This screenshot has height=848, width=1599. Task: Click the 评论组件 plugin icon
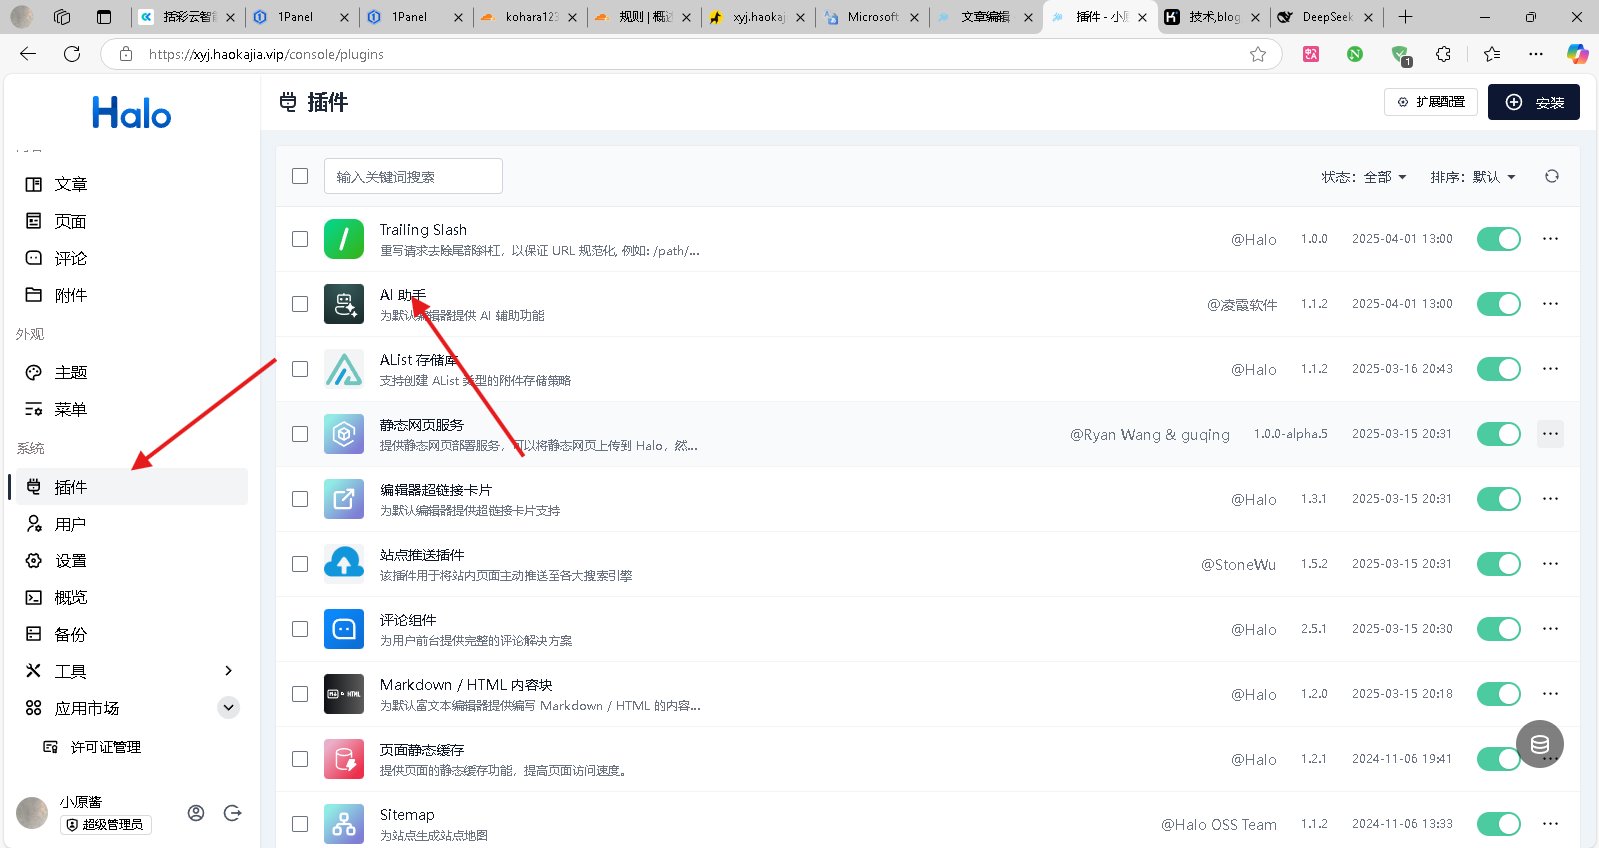(344, 629)
